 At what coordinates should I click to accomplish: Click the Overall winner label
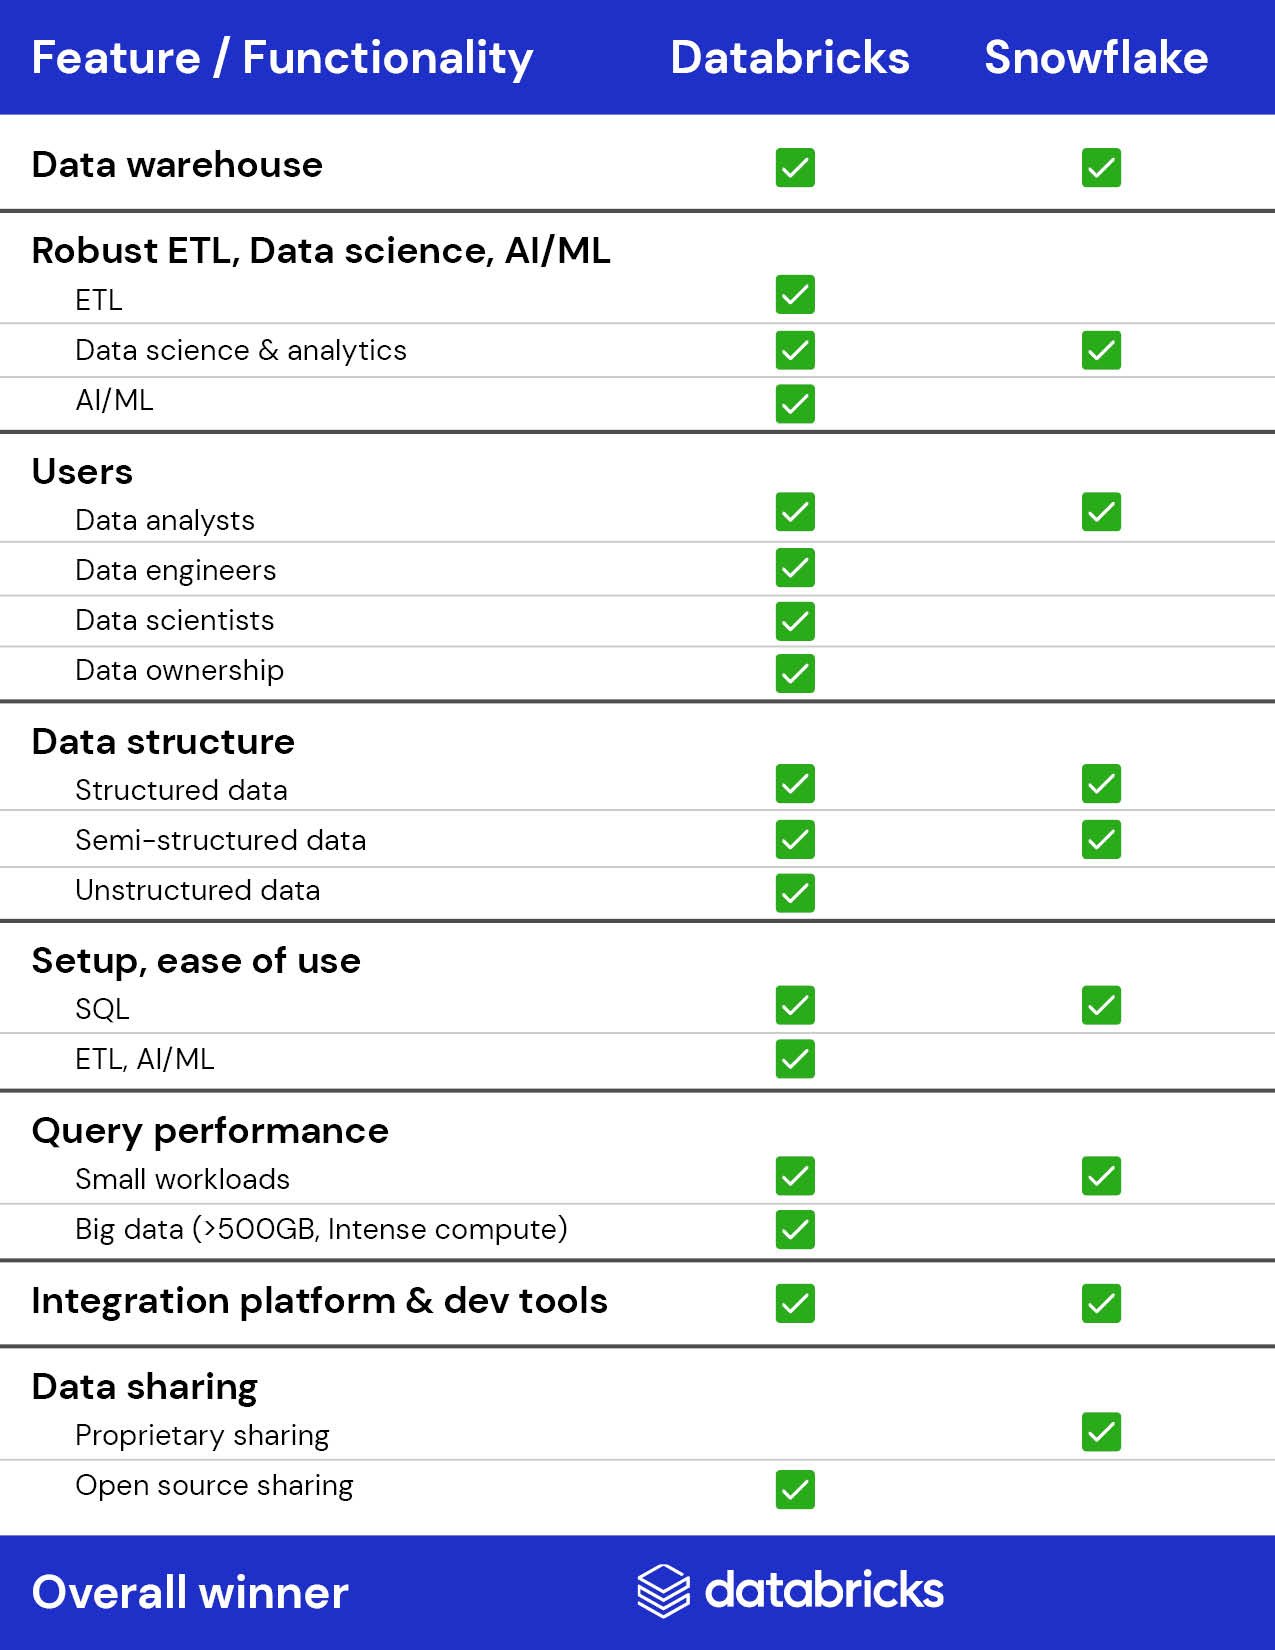(x=190, y=1592)
